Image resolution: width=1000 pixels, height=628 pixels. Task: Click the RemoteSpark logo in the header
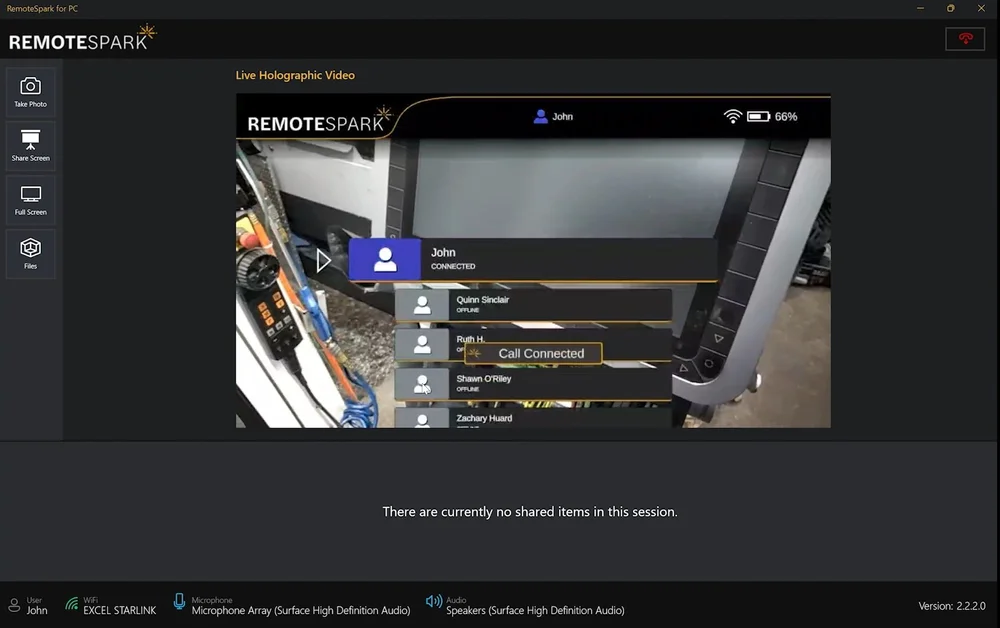82,38
